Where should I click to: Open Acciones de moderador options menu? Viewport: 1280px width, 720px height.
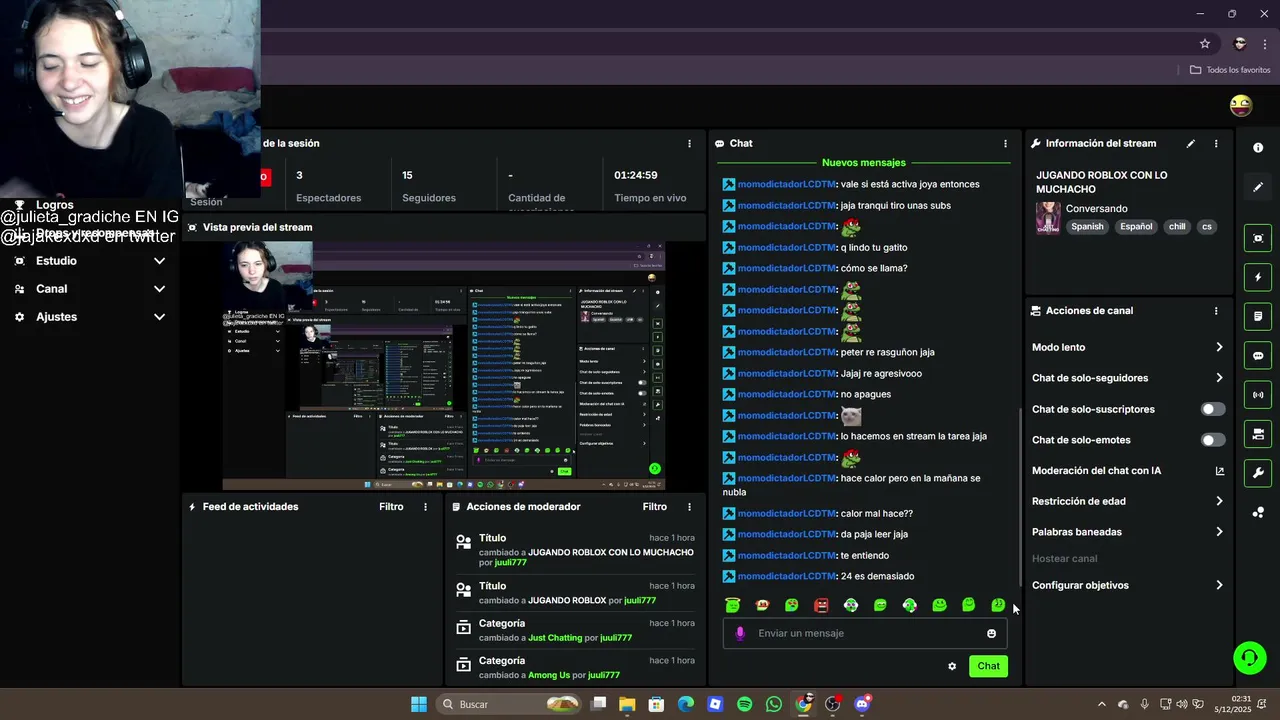pyautogui.click(x=689, y=507)
